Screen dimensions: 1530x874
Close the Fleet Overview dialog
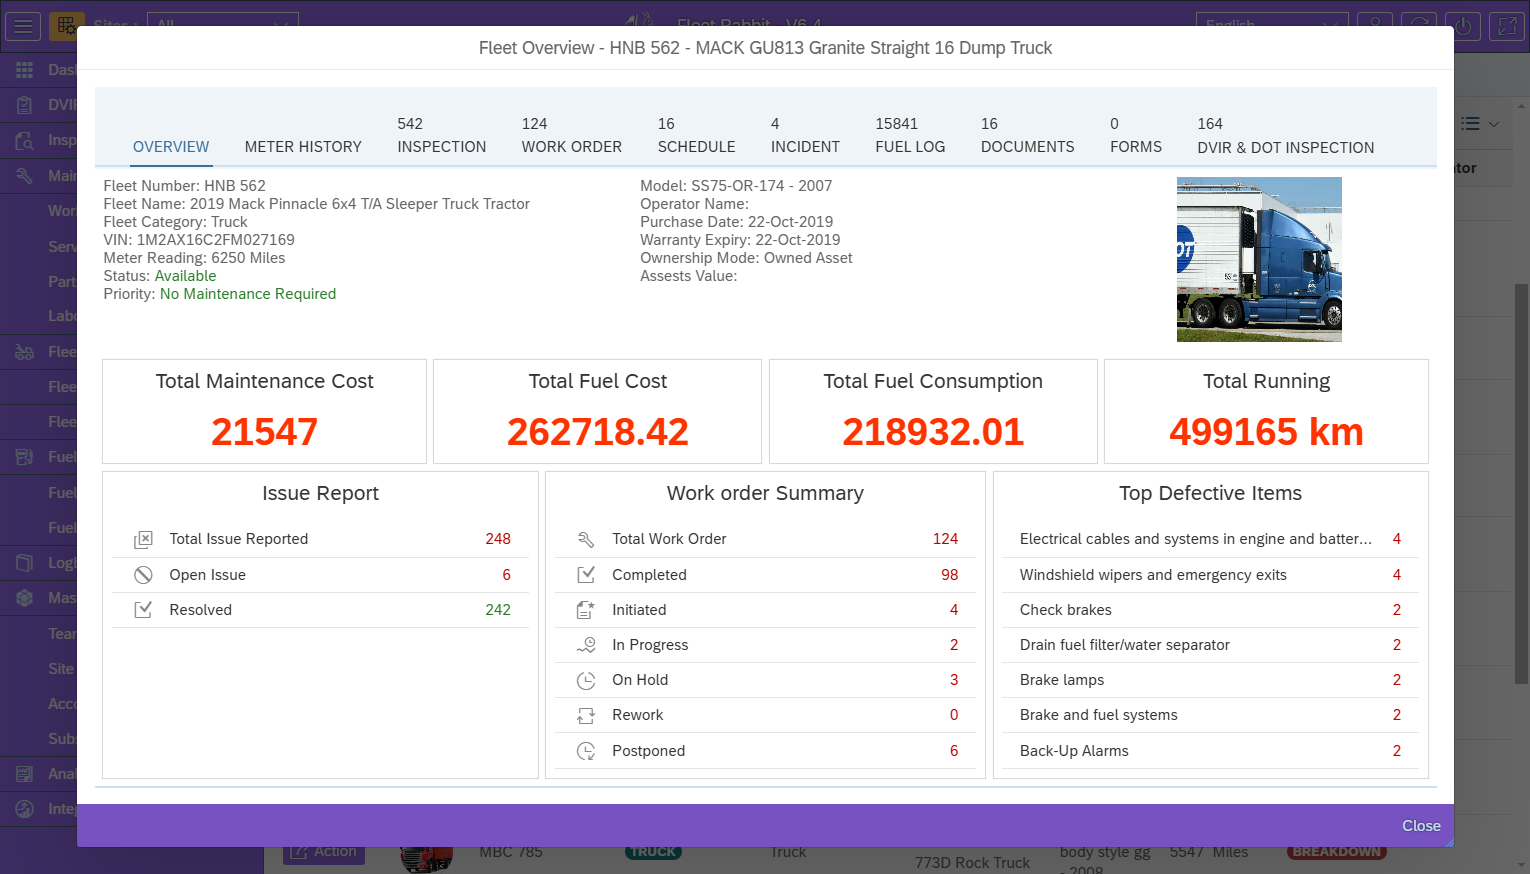coord(1421,826)
